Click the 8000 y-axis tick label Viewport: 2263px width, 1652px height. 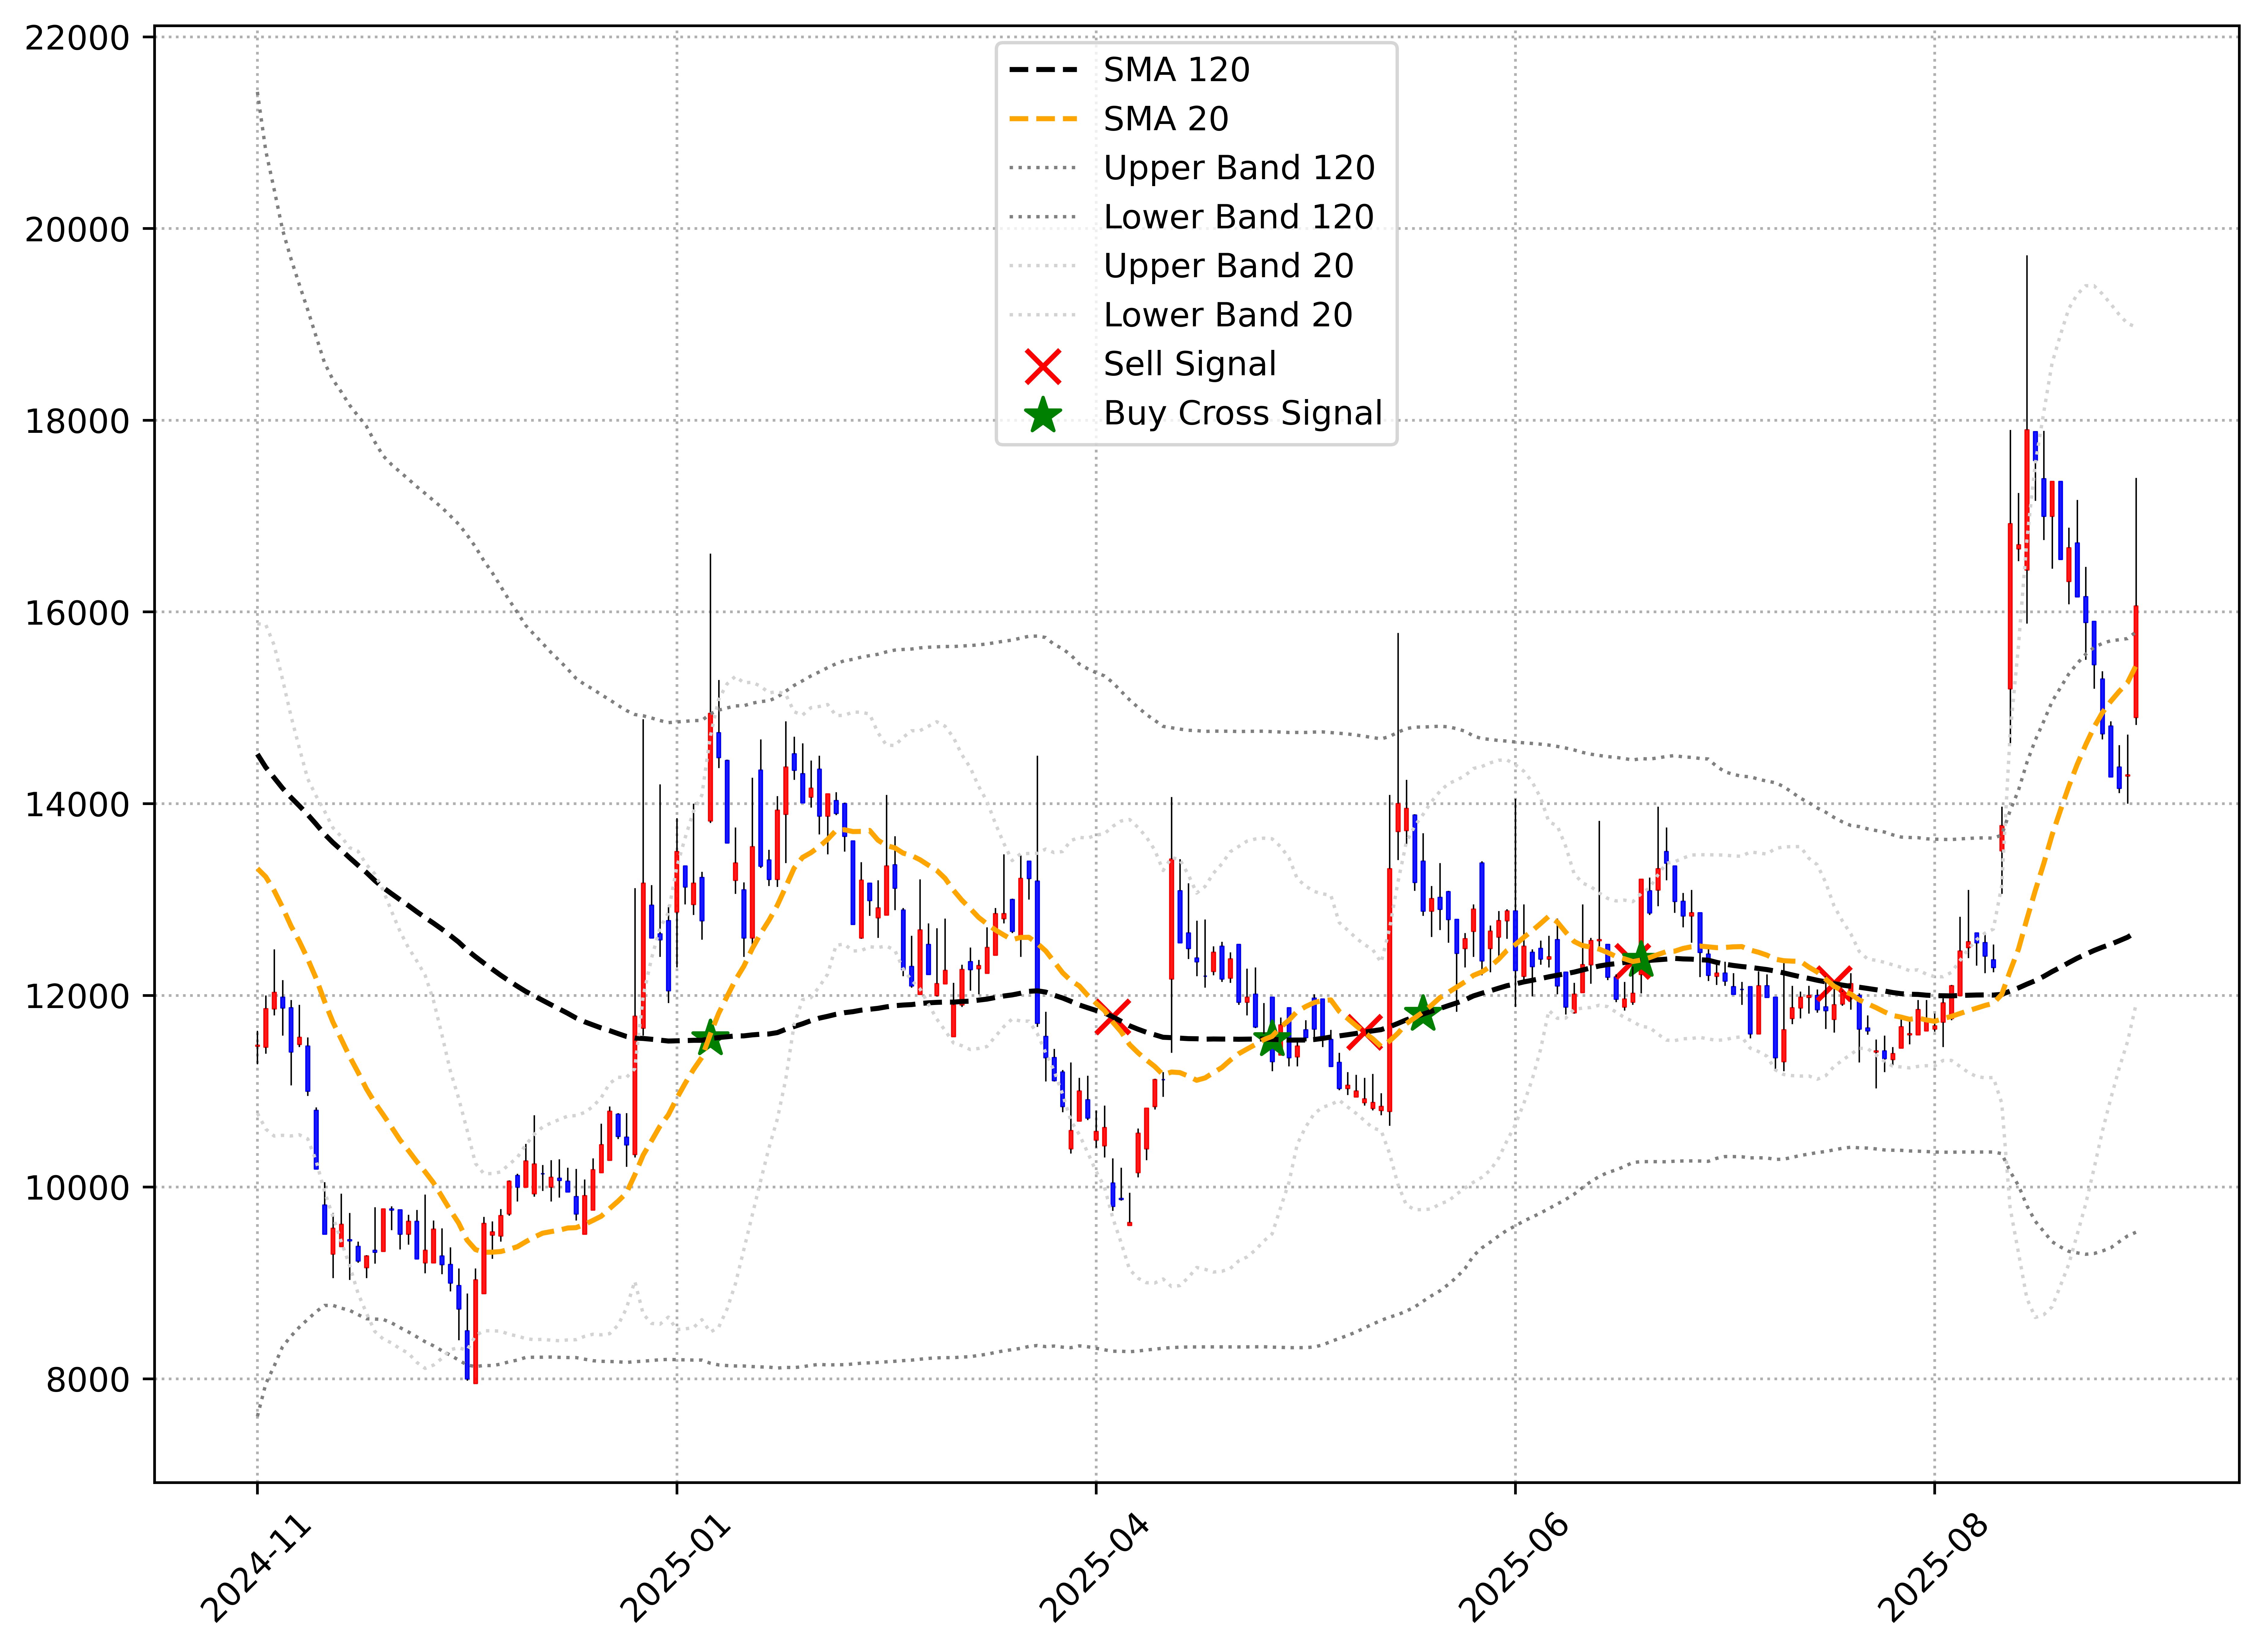point(88,1380)
